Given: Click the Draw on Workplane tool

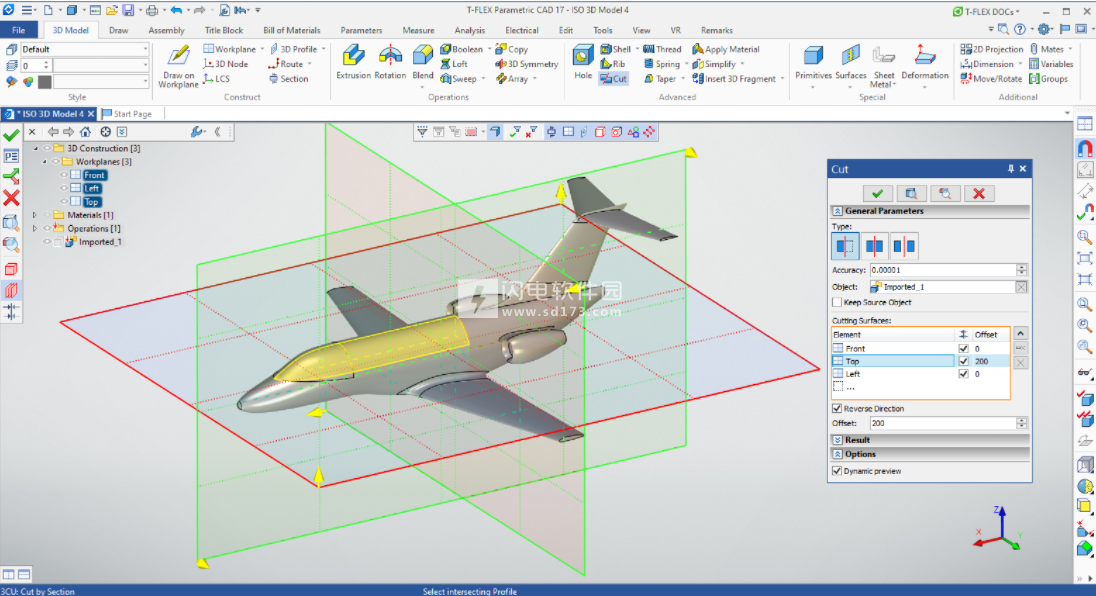Looking at the screenshot, I should 178,66.
